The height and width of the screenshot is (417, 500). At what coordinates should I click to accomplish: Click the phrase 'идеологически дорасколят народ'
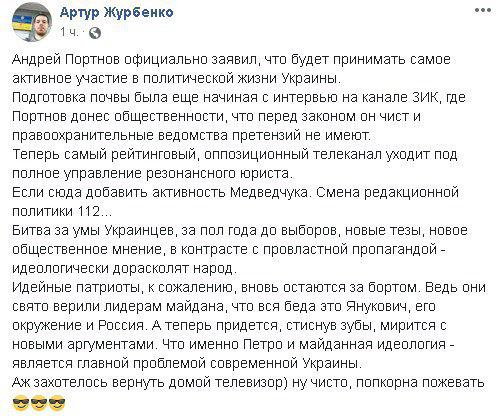tap(124, 269)
